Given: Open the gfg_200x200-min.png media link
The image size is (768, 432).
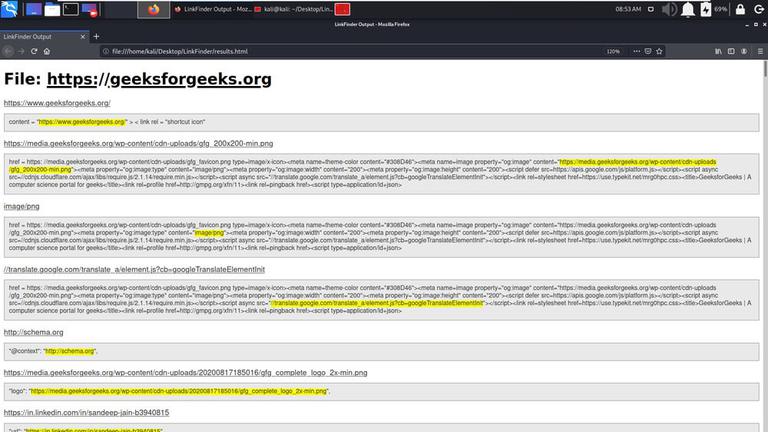Looking at the screenshot, I should tap(139, 144).
